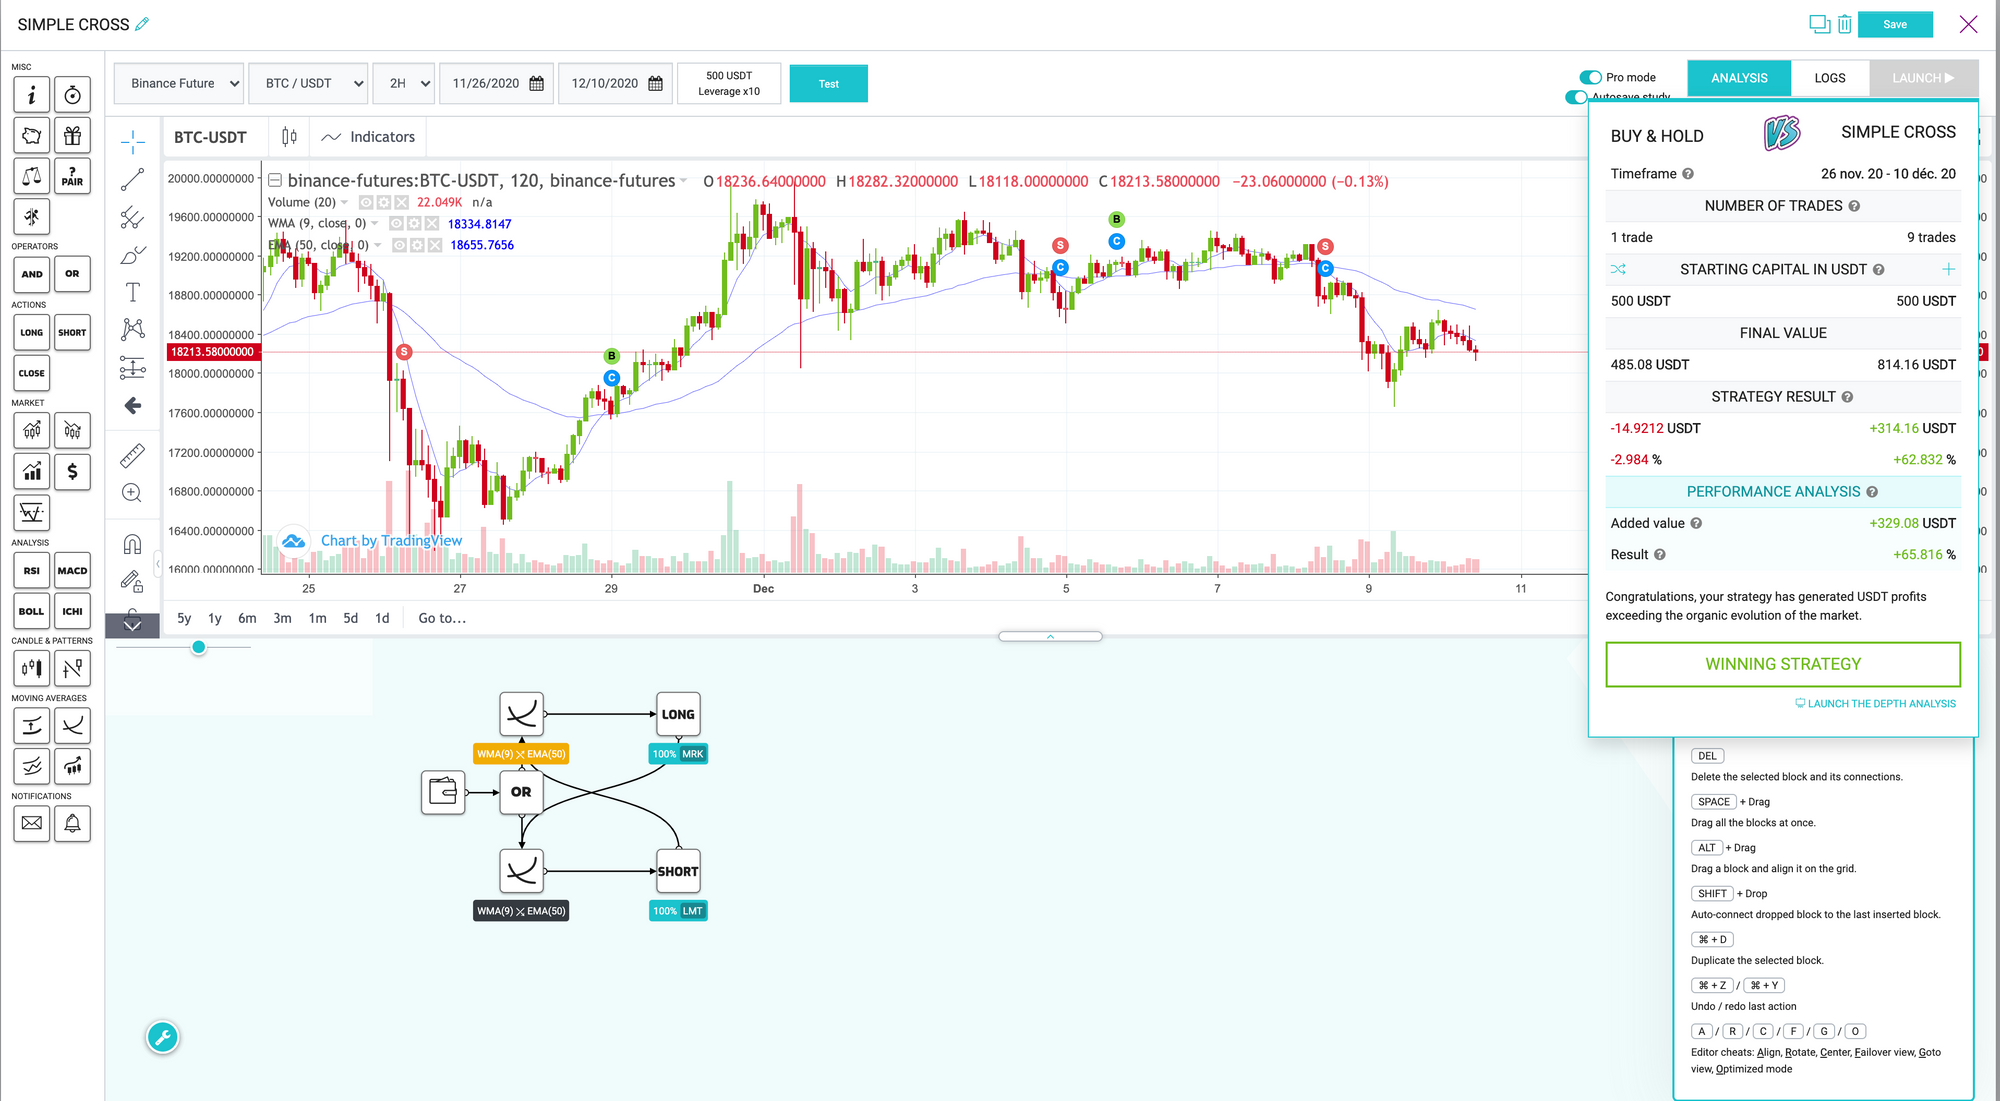This screenshot has width=2000, height=1101.
Task: Set chart range to 5y
Action: tap(184, 618)
